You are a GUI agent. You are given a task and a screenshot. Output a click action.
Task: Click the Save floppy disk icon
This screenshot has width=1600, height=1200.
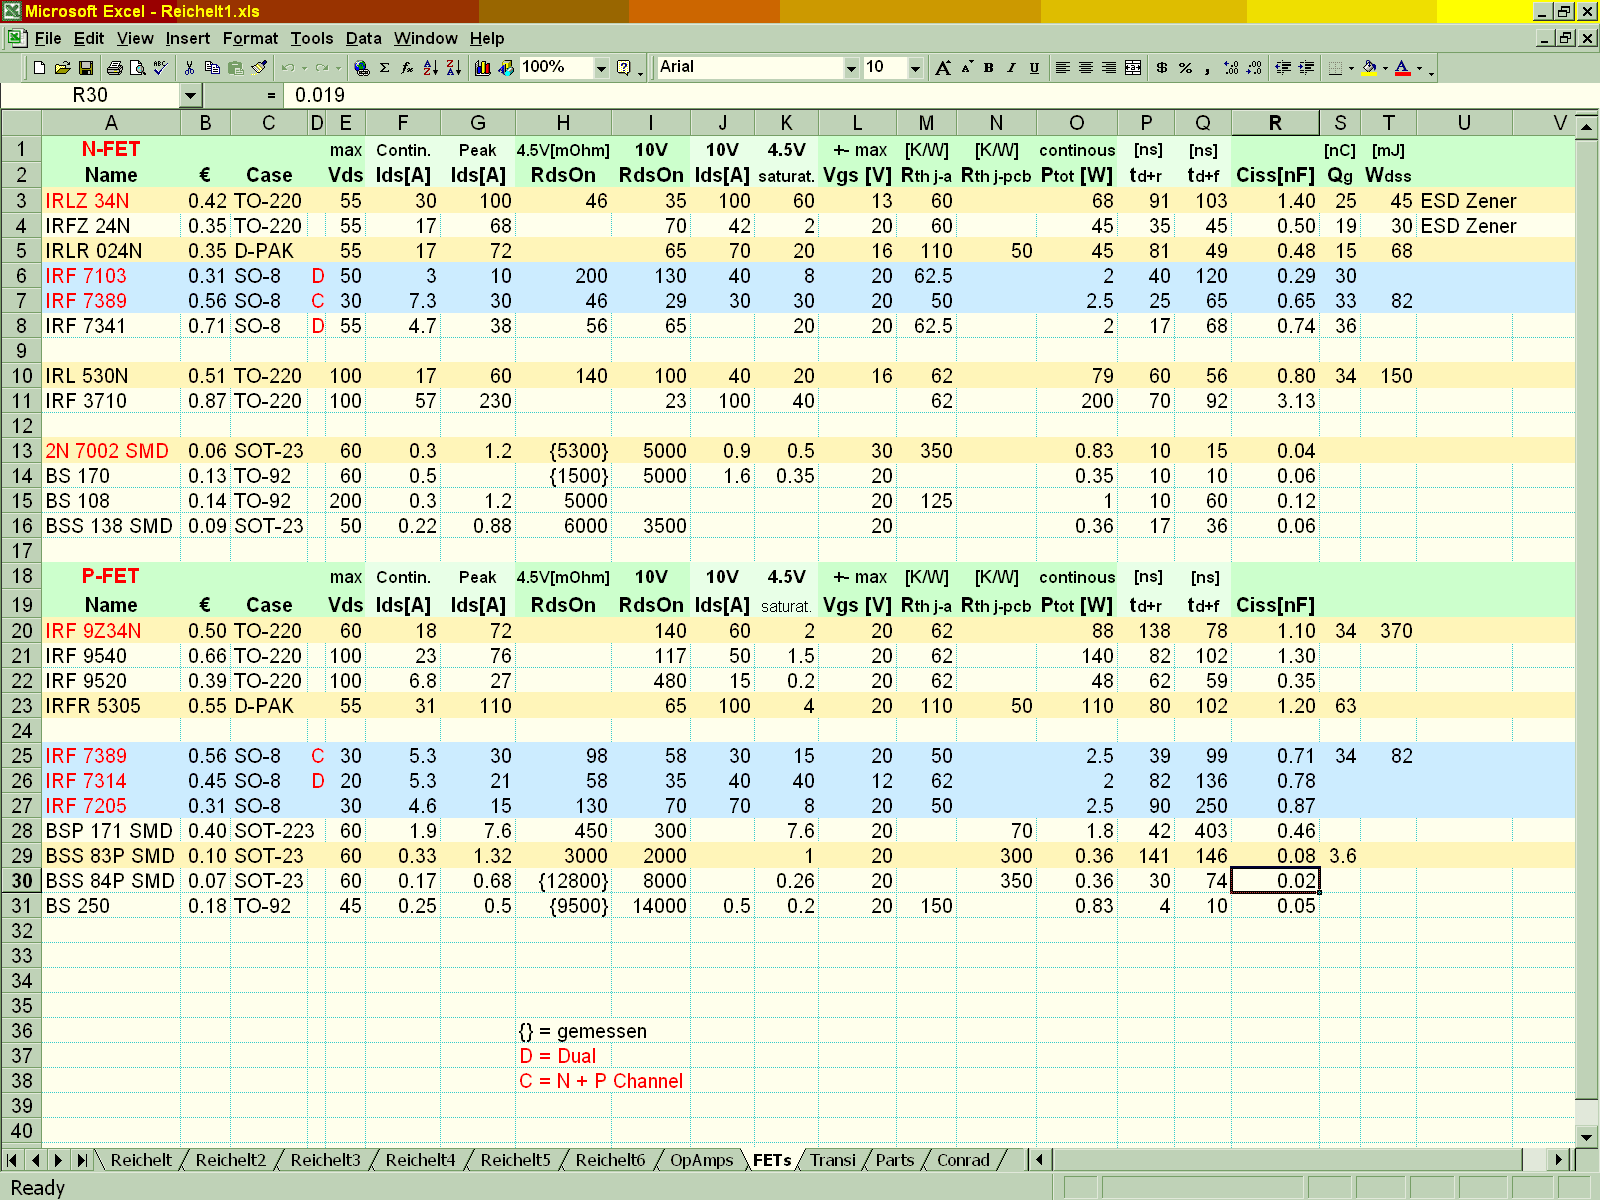click(x=86, y=68)
